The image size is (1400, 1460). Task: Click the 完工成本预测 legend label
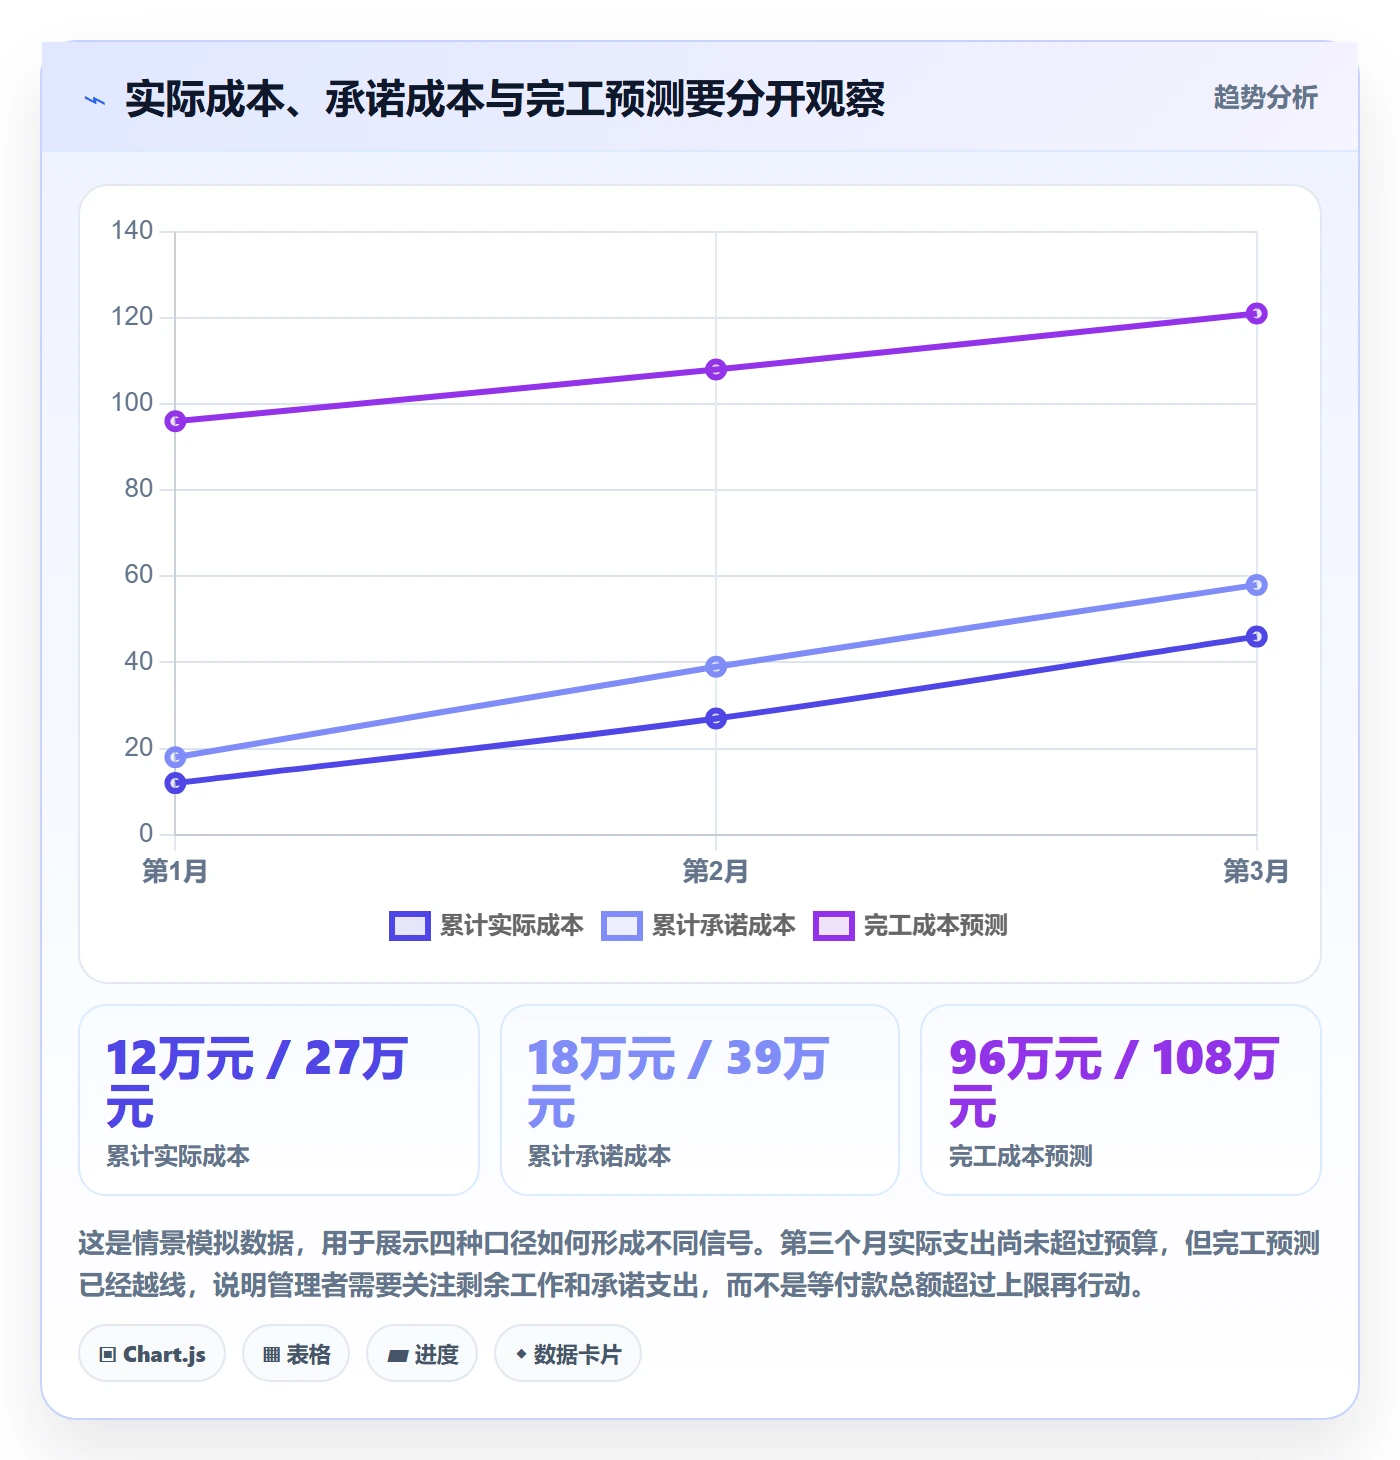coord(935,926)
